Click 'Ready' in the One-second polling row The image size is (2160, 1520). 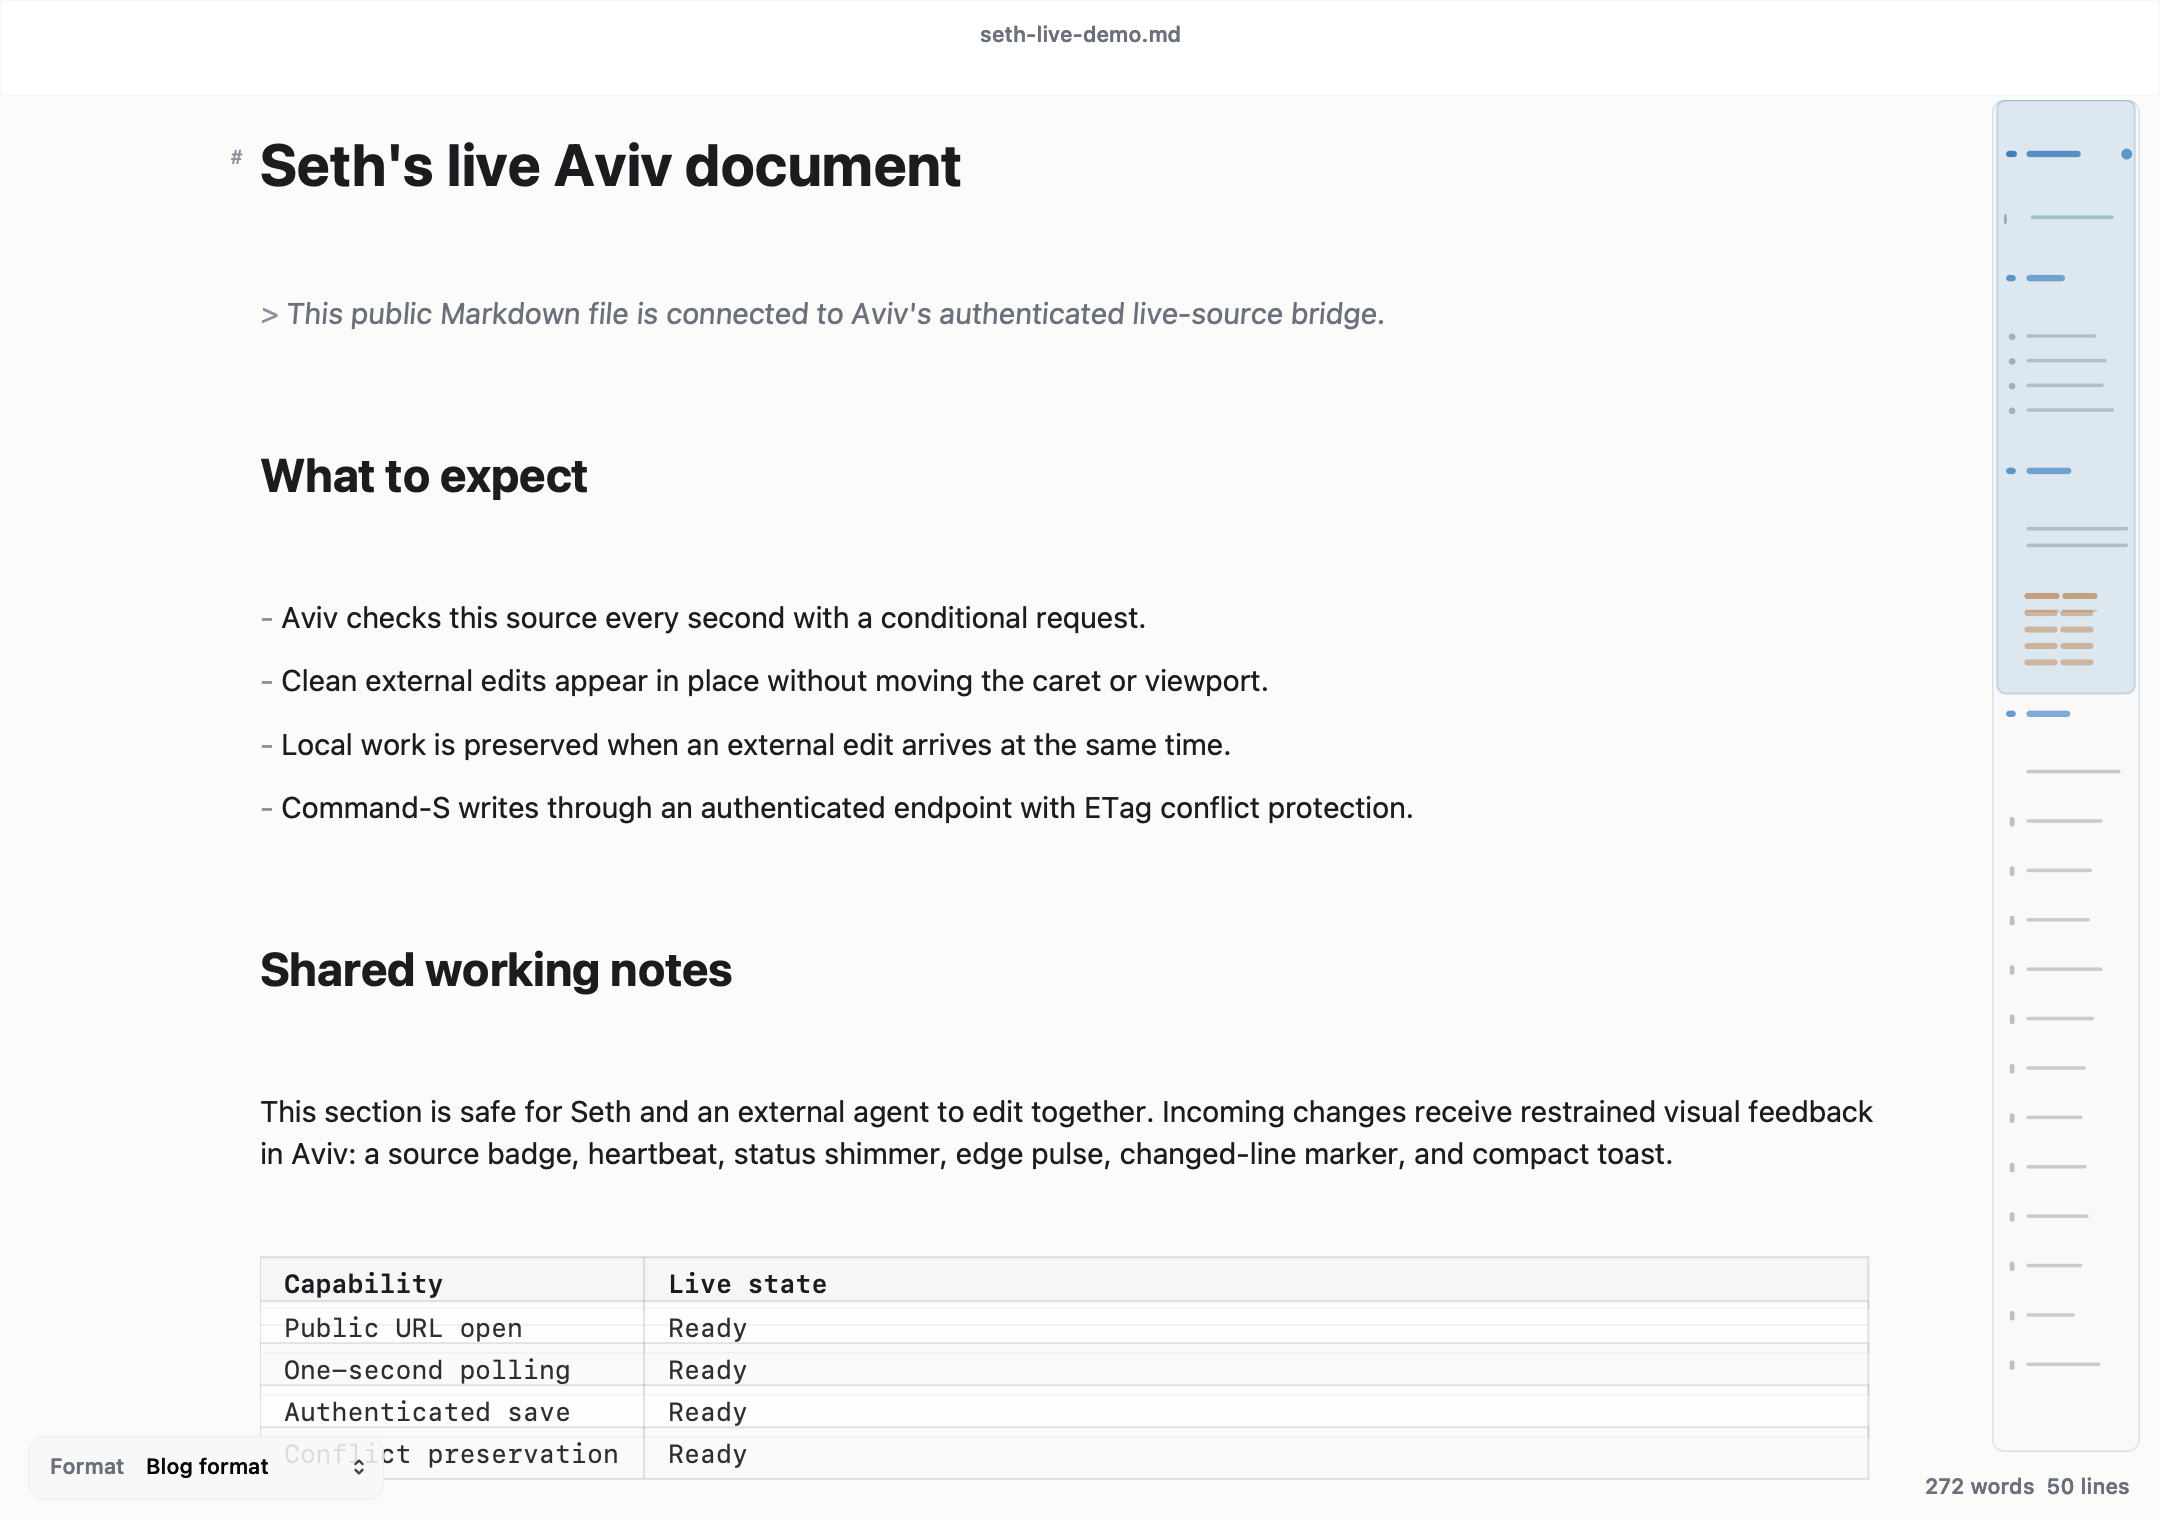pos(708,1370)
